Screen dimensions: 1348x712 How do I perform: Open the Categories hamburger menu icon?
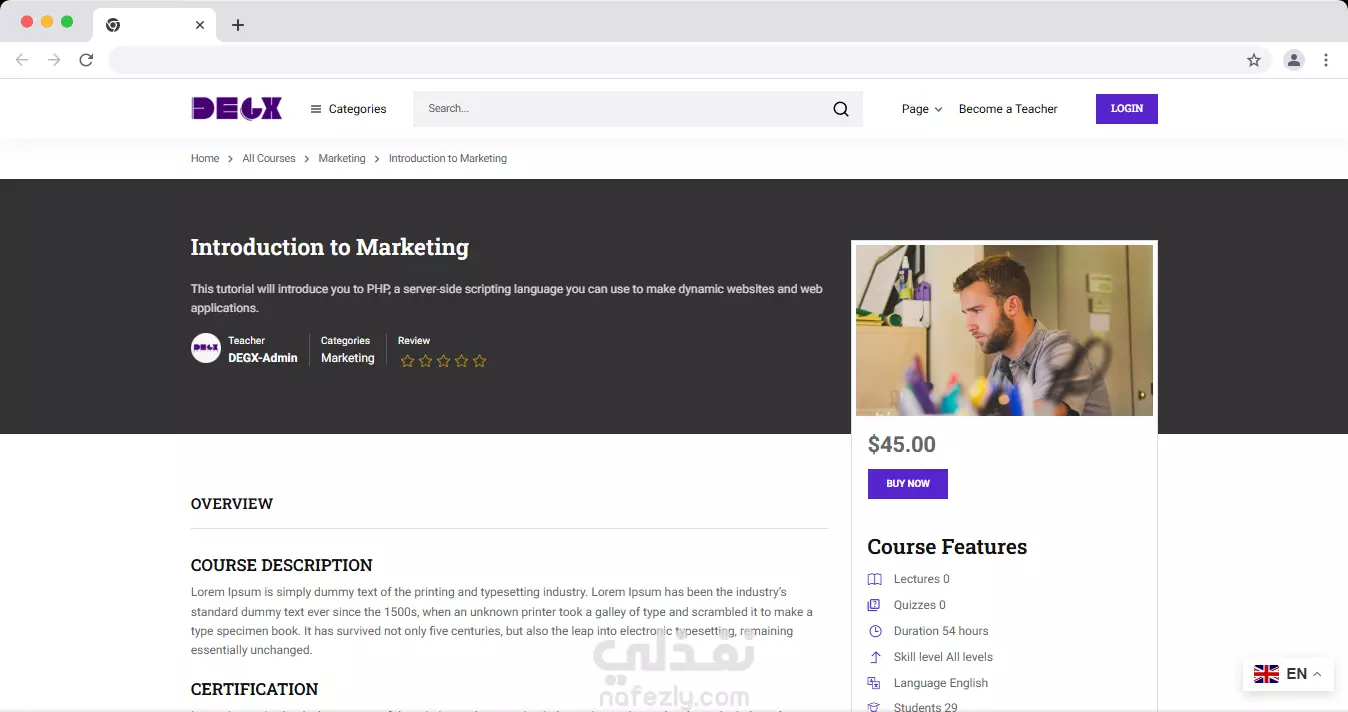point(316,109)
